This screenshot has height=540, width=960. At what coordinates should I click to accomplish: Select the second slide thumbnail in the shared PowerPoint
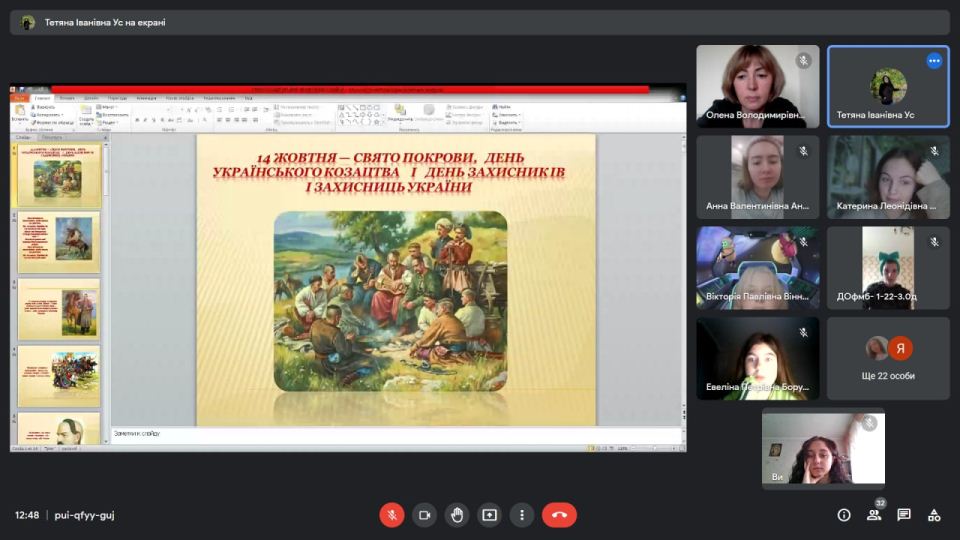click(59, 242)
